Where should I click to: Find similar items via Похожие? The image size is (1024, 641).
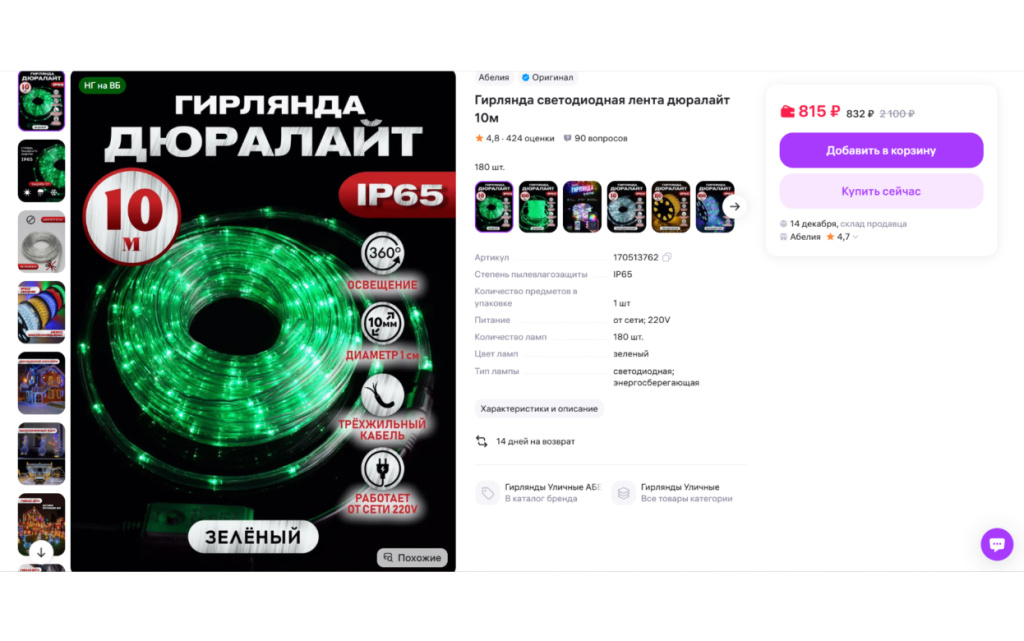(x=412, y=557)
